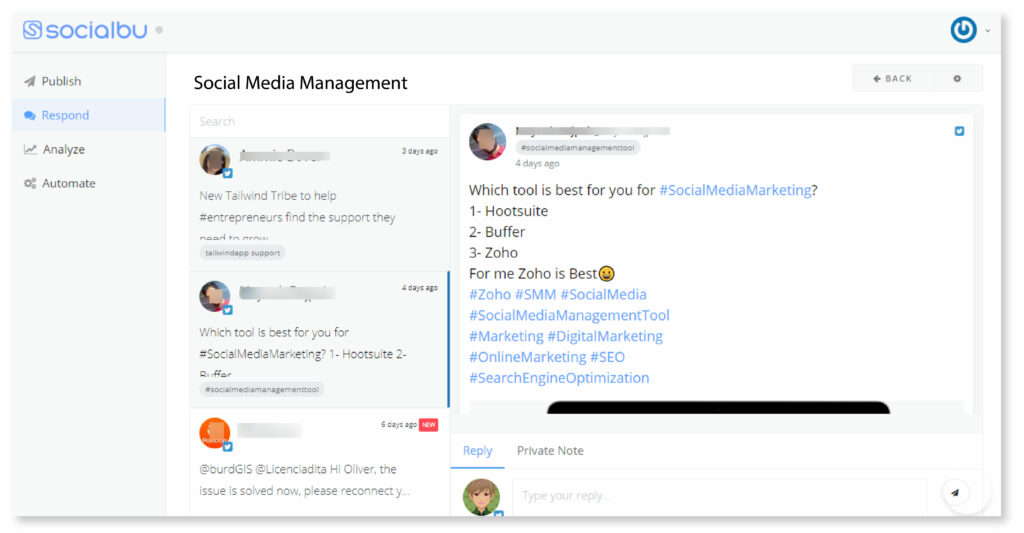1024x533 pixels.
Task: Select the Reply tab
Action: [477, 451]
